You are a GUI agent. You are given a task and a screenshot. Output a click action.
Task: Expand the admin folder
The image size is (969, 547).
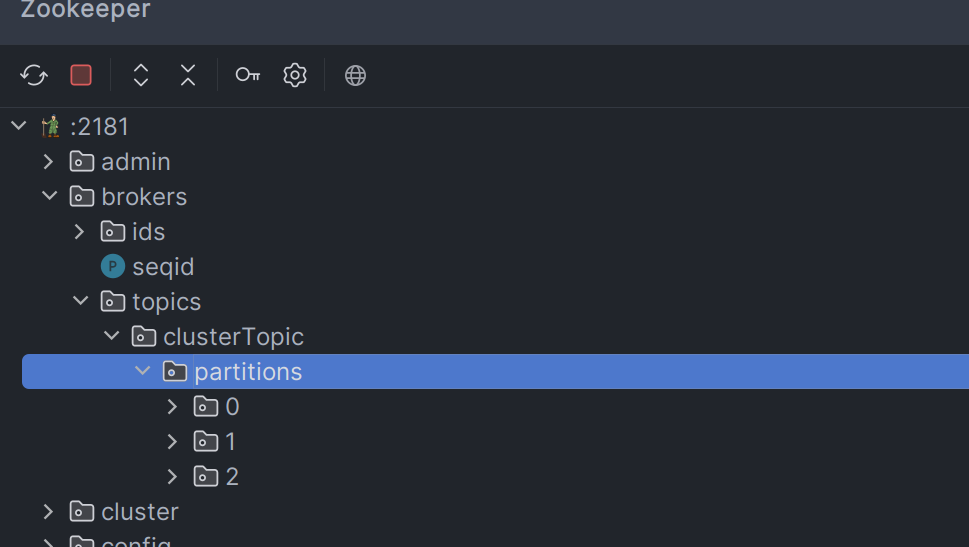pos(48,161)
